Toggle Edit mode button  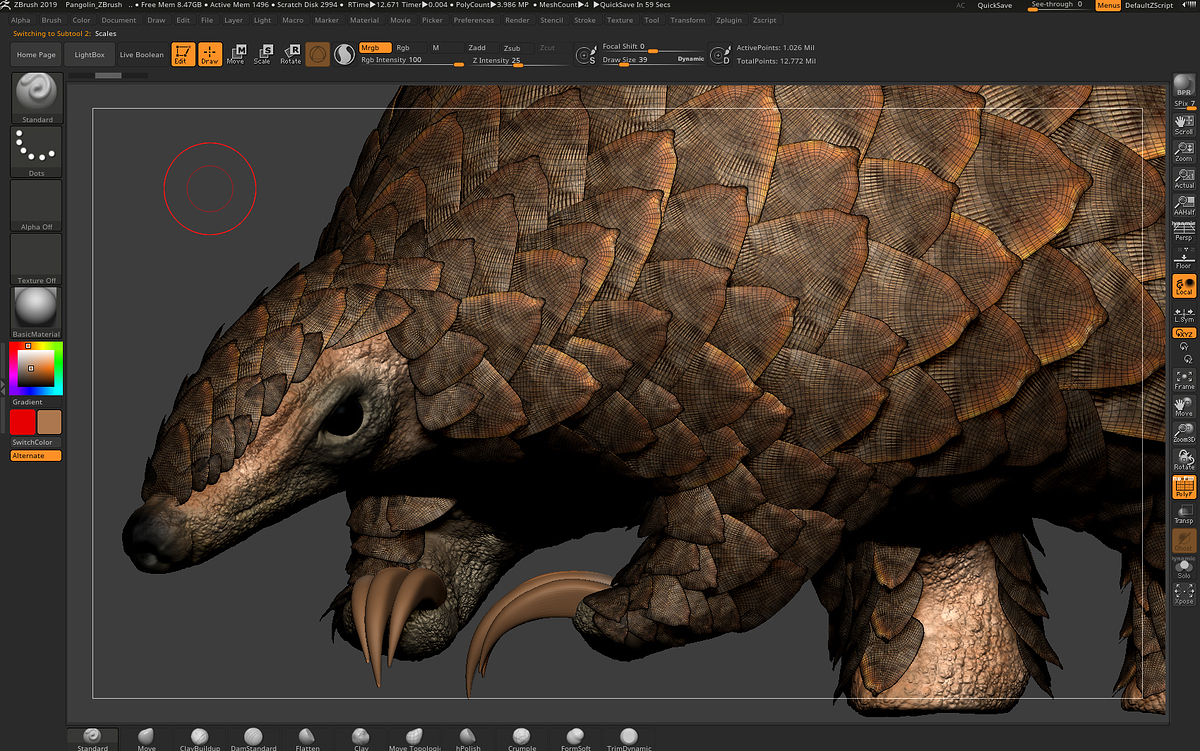tap(182, 54)
